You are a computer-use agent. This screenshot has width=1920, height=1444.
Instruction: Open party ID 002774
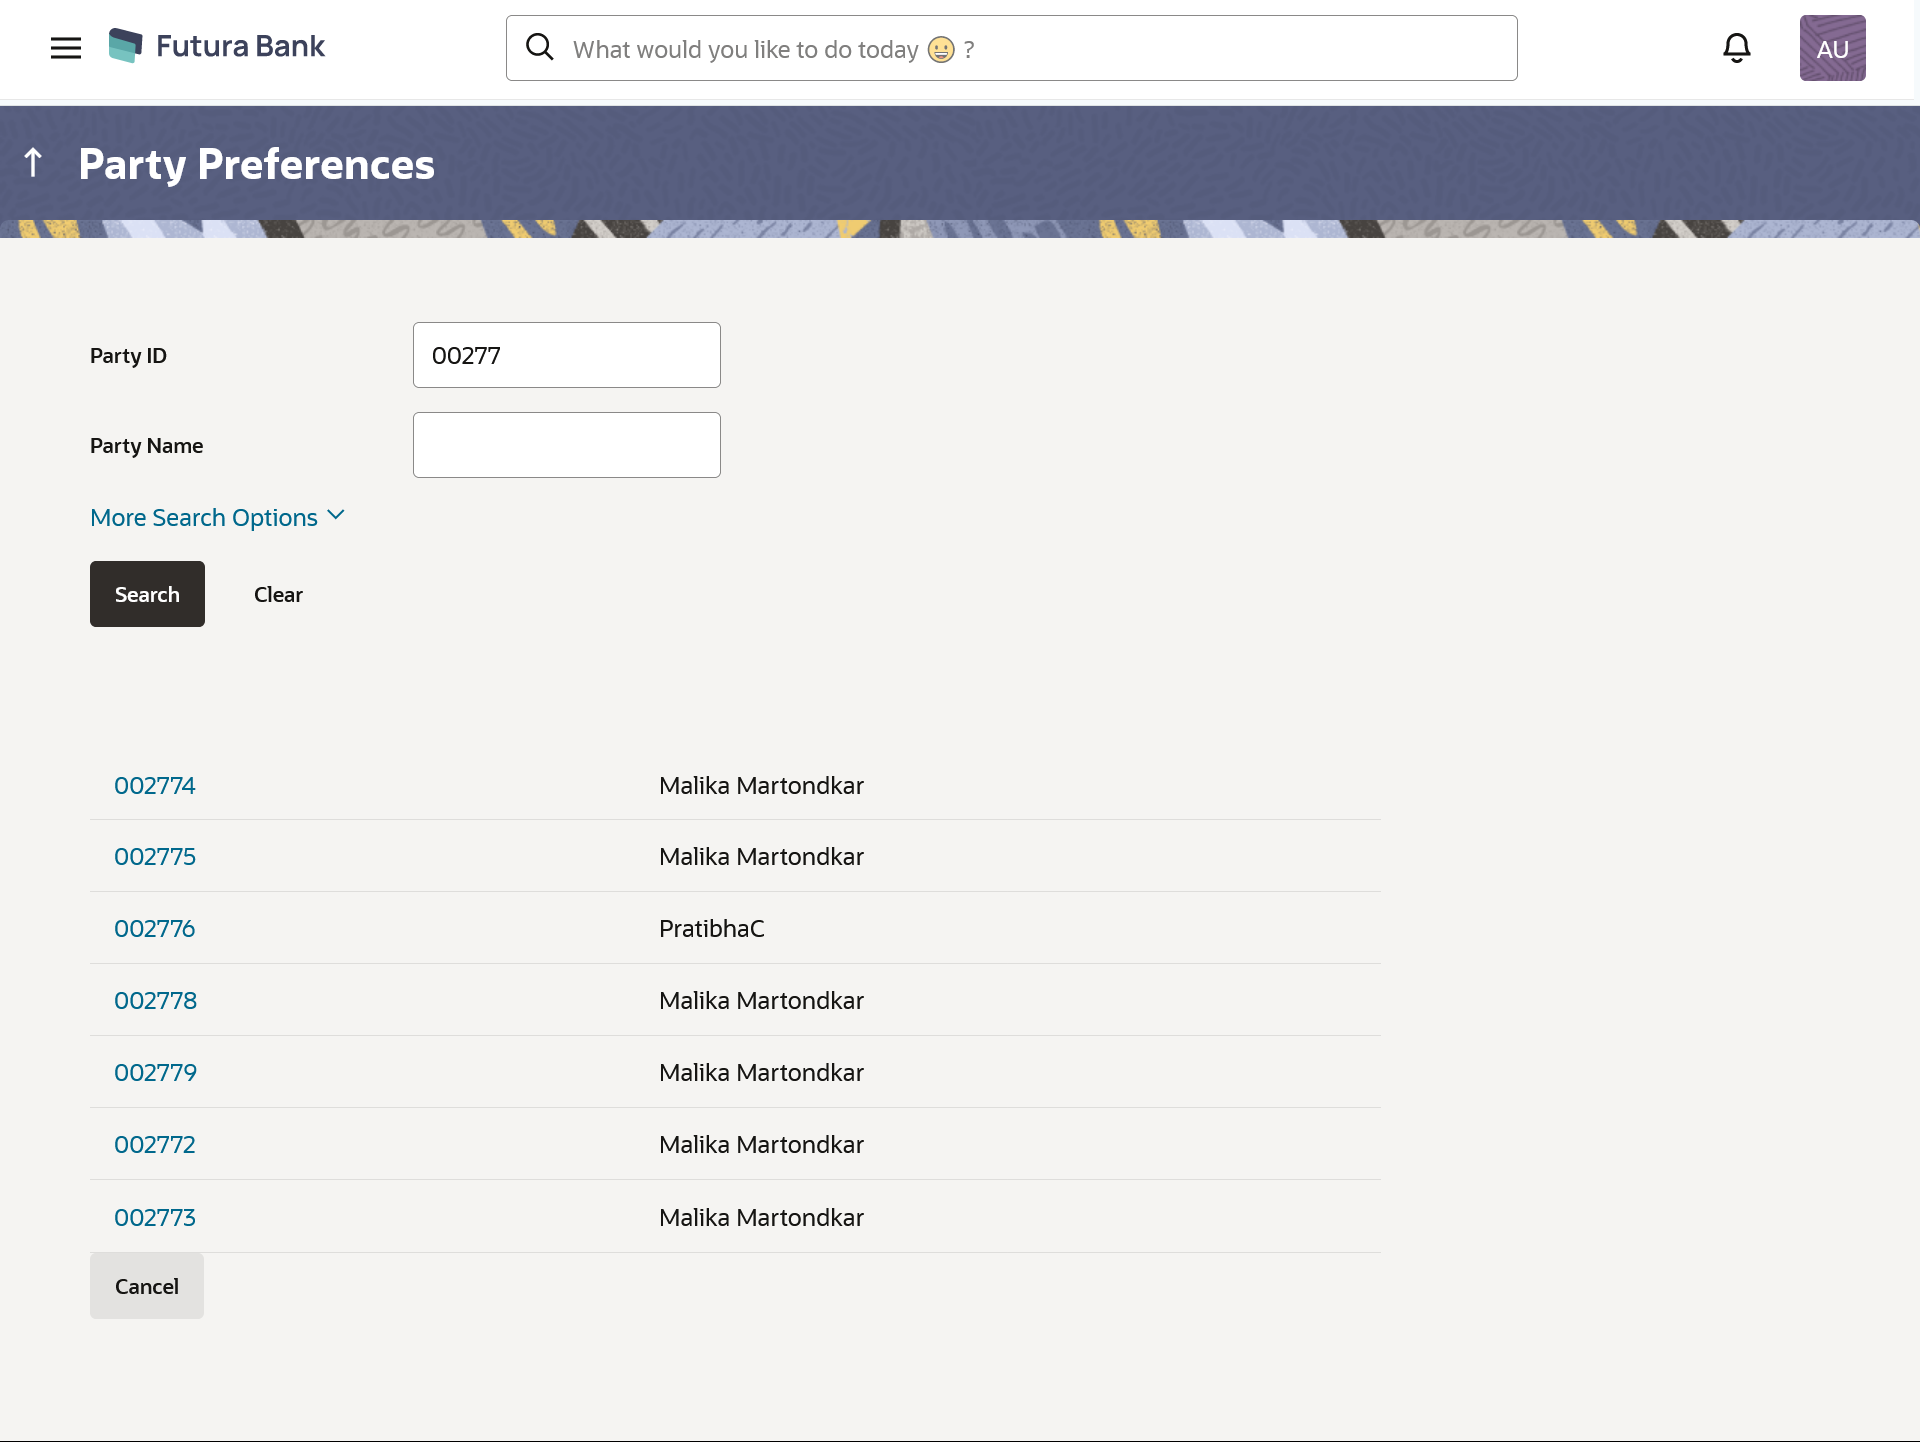(x=155, y=786)
